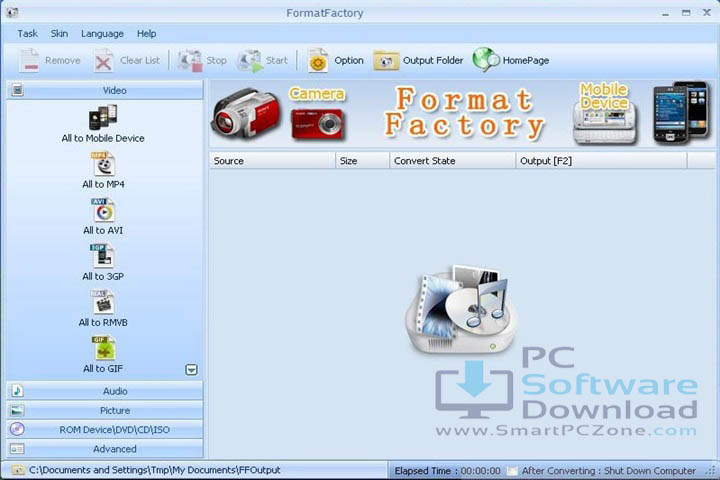The height and width of the screenshot is (480, 720).
Task: Click the Option text label
Action: tap(349, 61)
